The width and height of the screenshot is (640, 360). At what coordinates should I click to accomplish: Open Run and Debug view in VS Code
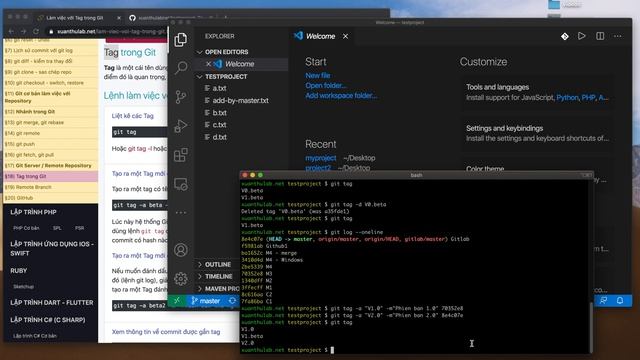point(181,126)
